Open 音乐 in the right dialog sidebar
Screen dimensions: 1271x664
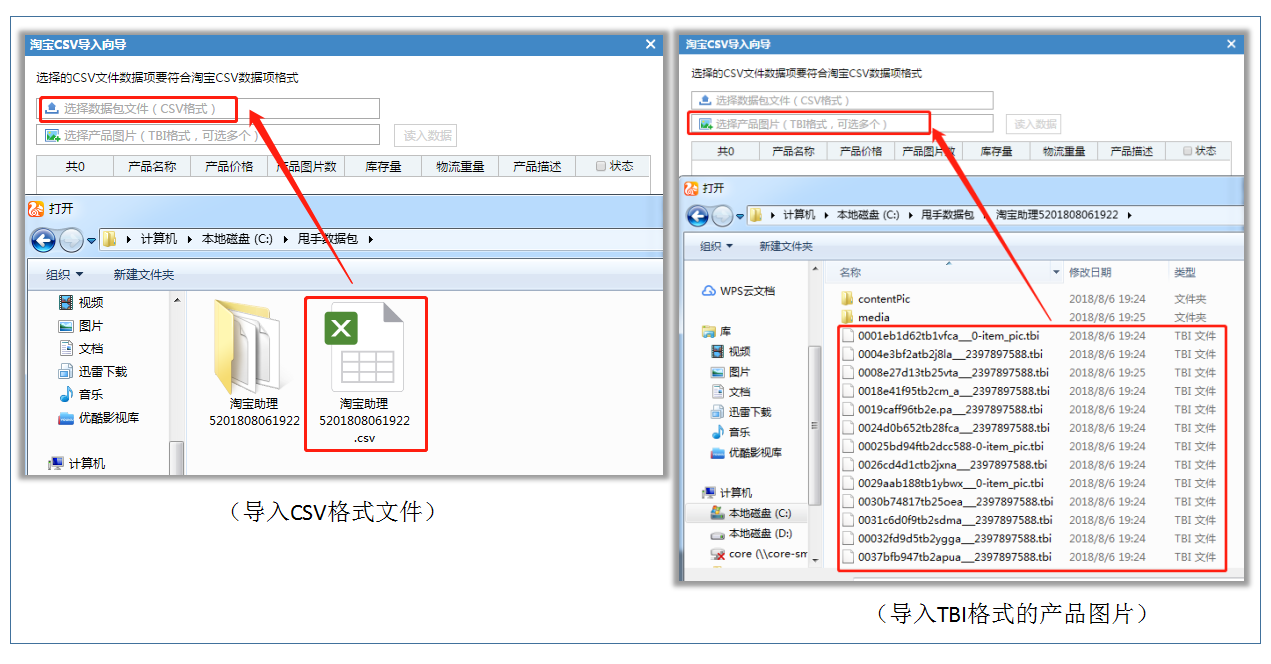[730, 431]
